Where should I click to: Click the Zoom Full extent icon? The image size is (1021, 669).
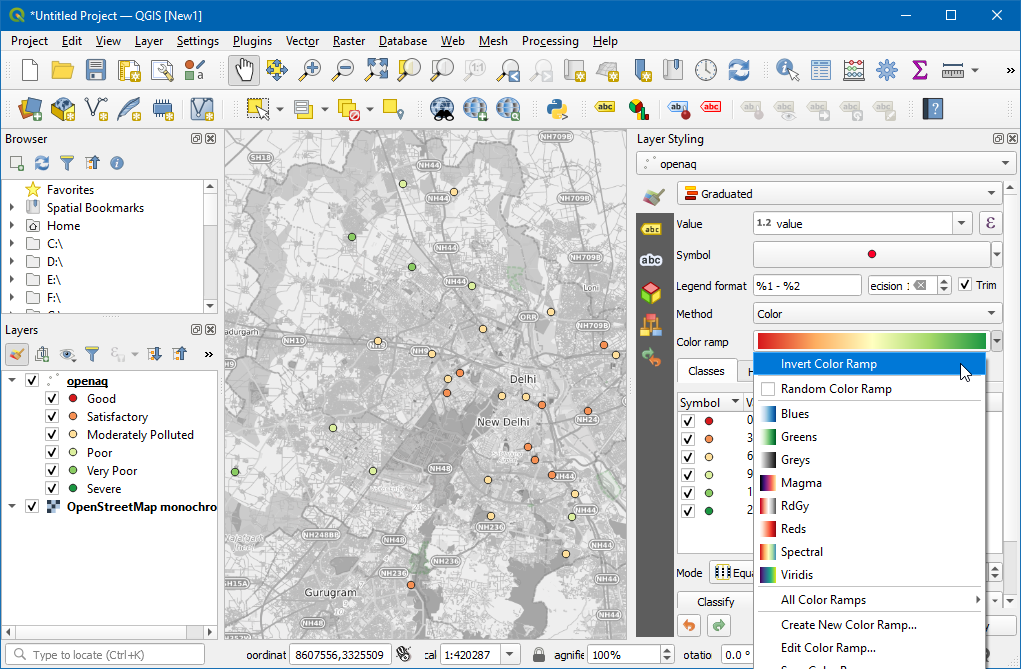(376, 70)
